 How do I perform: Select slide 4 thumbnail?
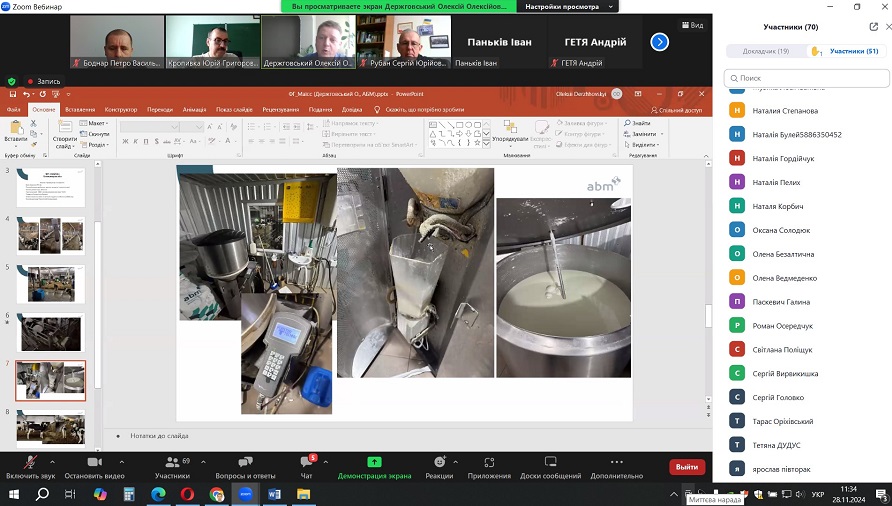(x=51, y=235)
